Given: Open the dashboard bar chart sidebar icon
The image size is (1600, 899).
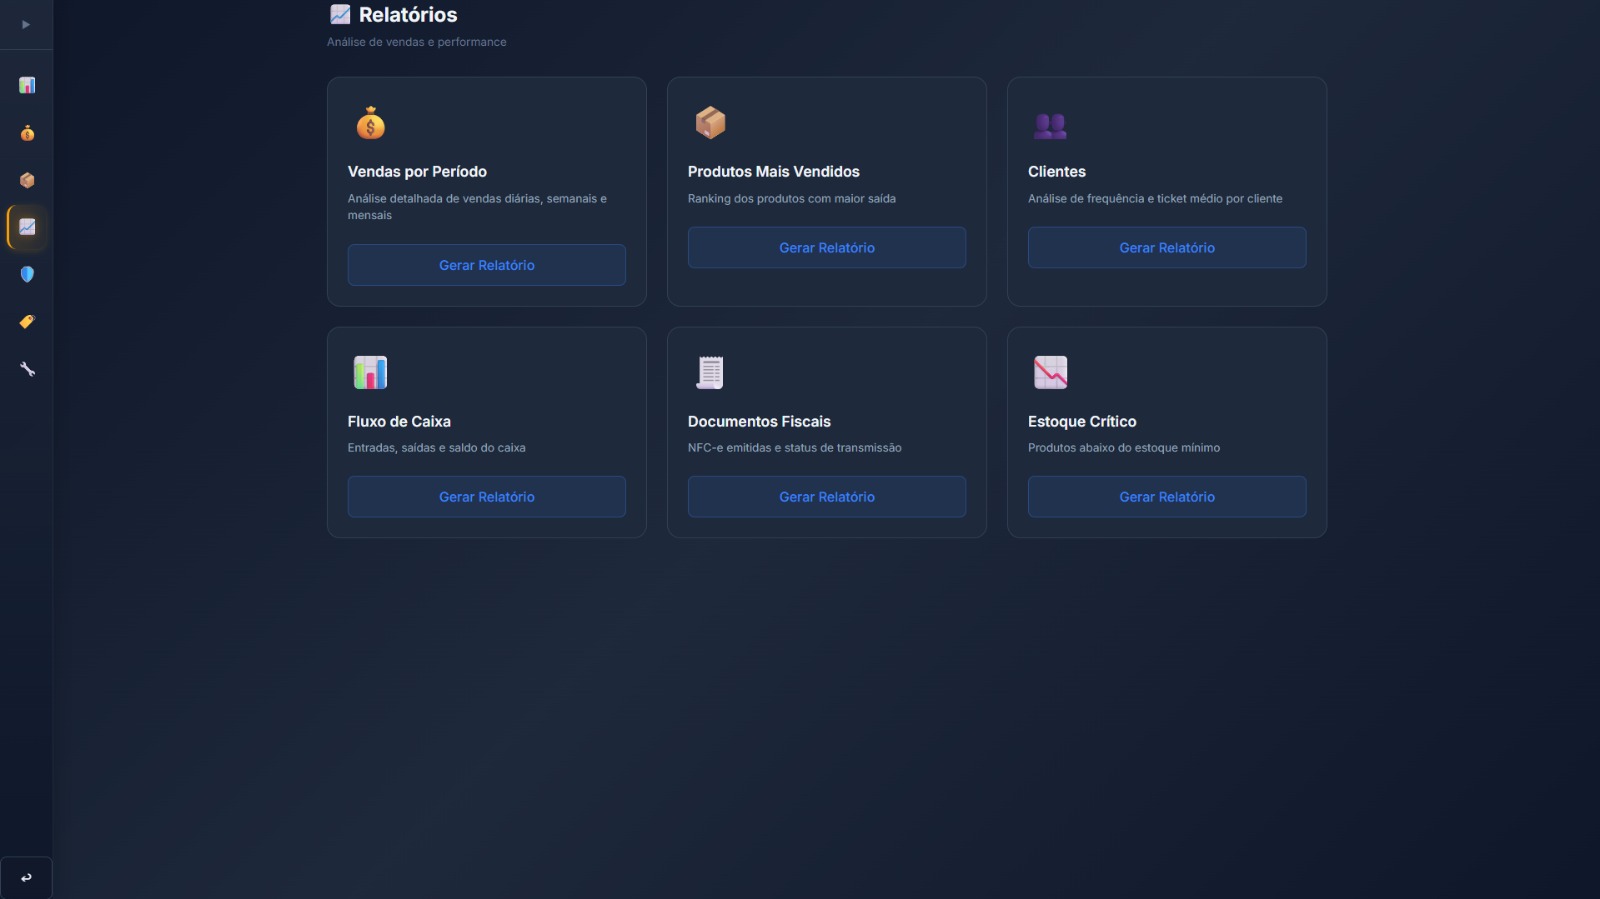Looking at the screenshot, I should click(27, 85).
